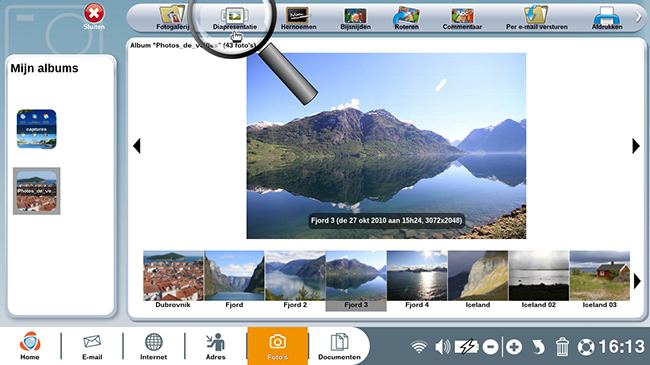Switch to the Documenten tab
Image resolution: width=650 pixels, height=365 pixels.
[x=339, y=346]
